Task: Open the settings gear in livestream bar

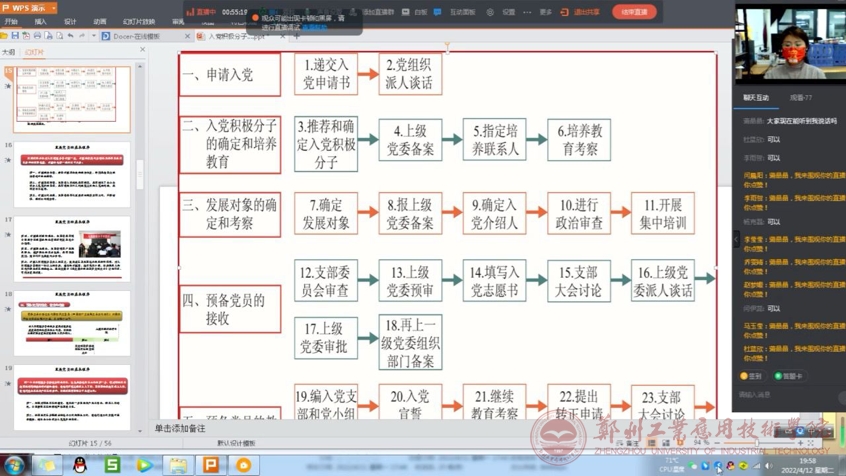Action: (490, 12)
